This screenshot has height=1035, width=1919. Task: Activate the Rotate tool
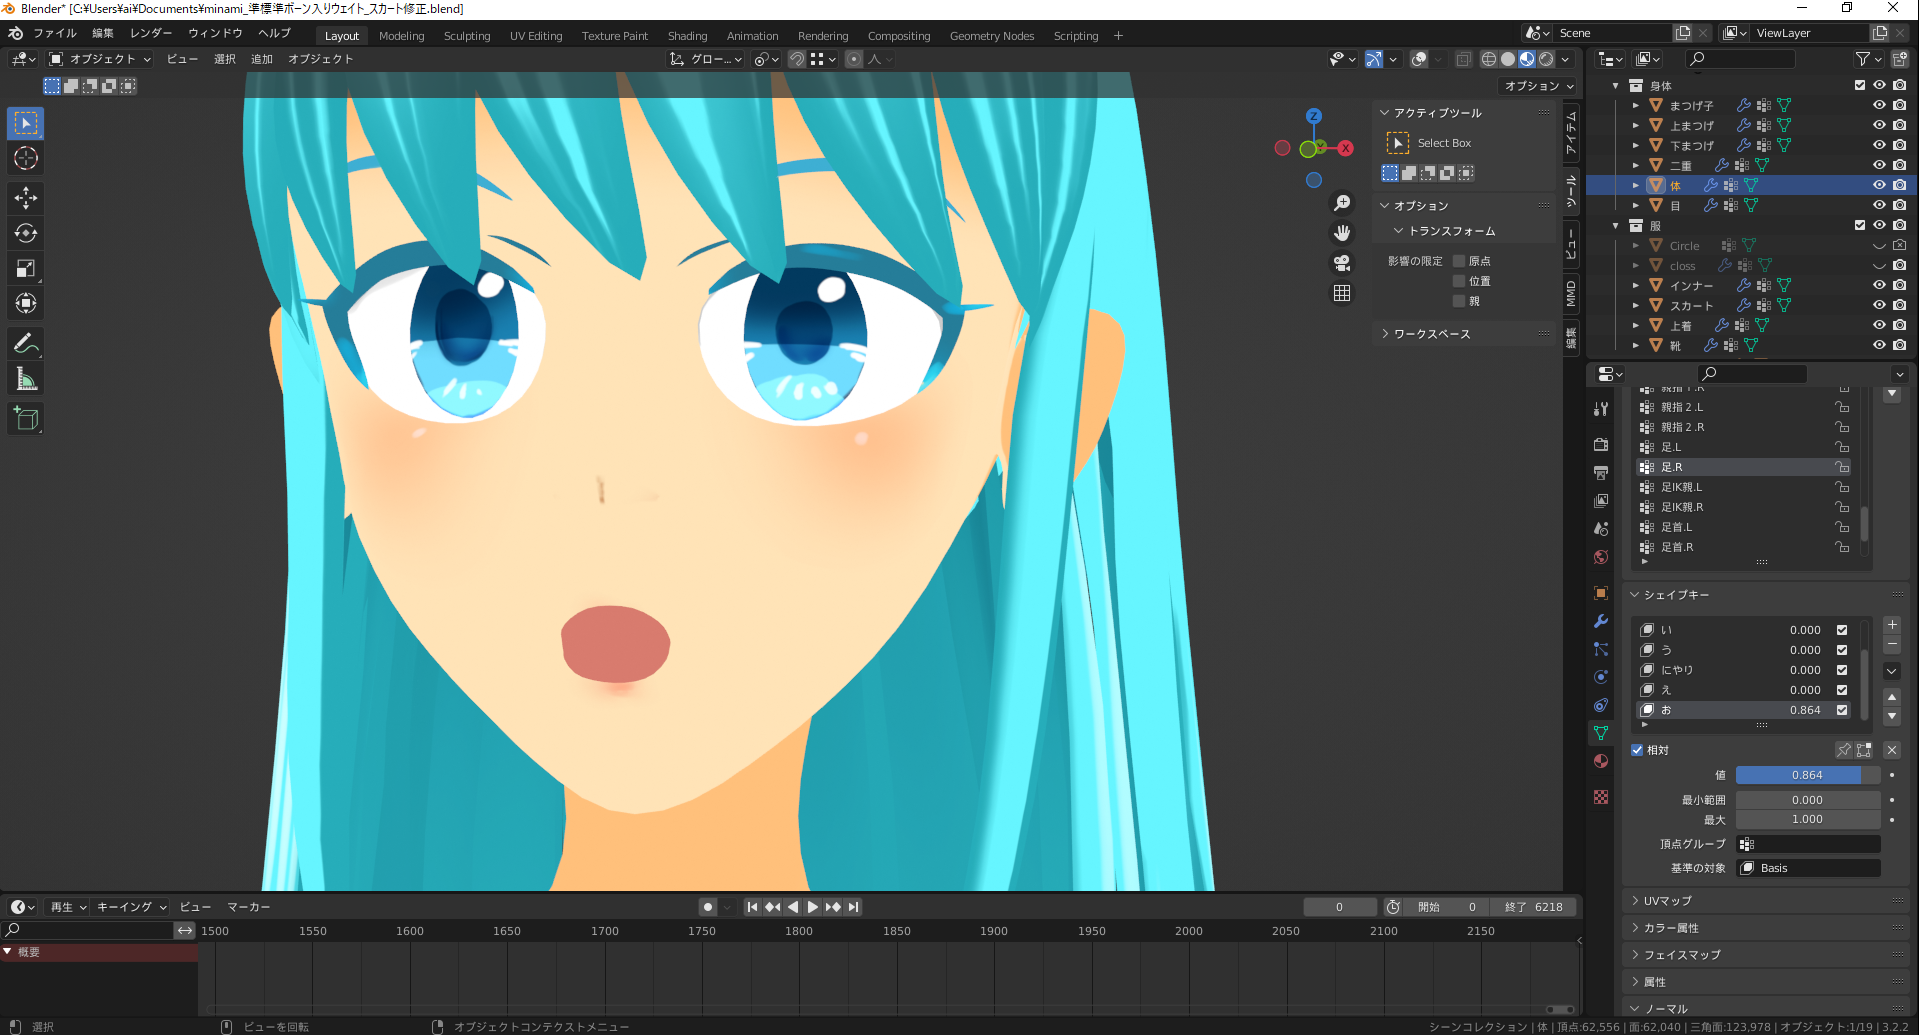pos(26,233)
